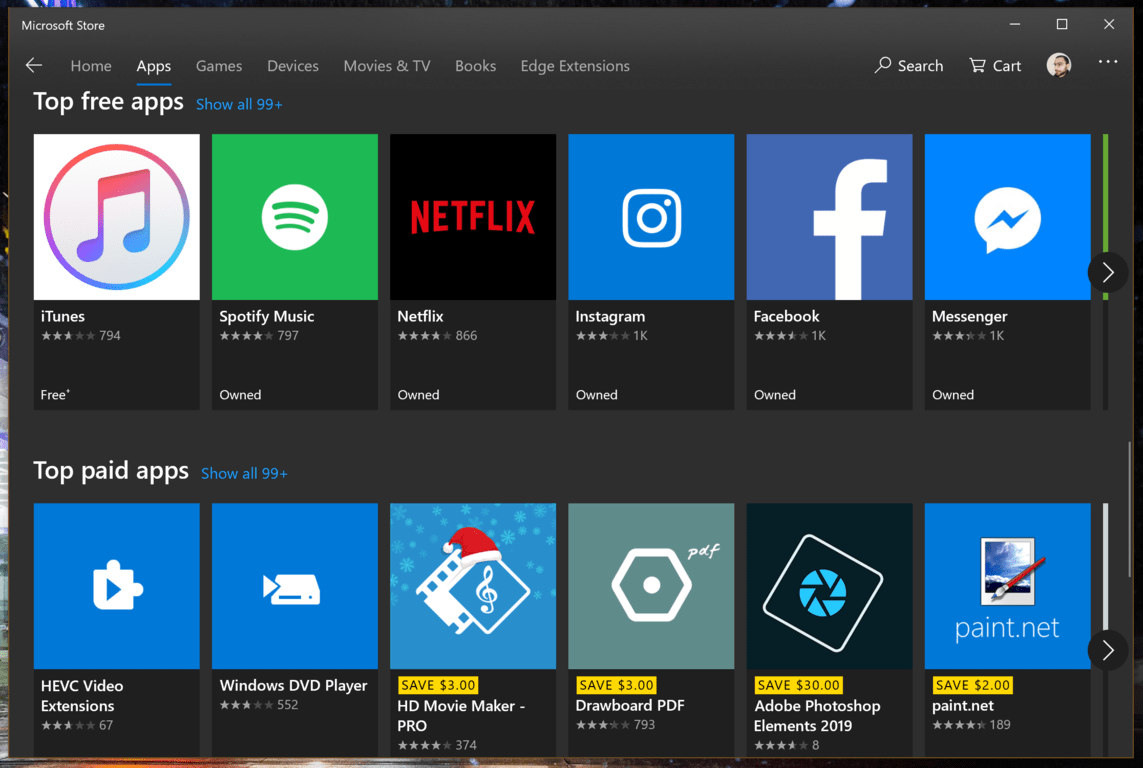Viewport: 1143px width, 768px height.
Task: Open the Spotify Music app icon
Action: pyautogui.click(x=294, y=216)
